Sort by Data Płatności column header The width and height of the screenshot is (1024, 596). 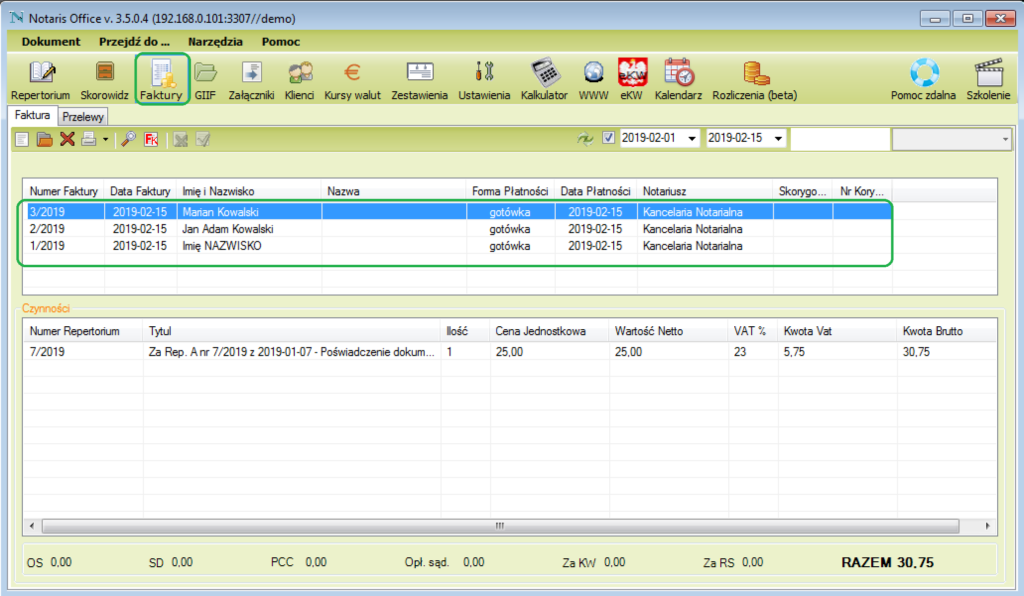(595, 191)
